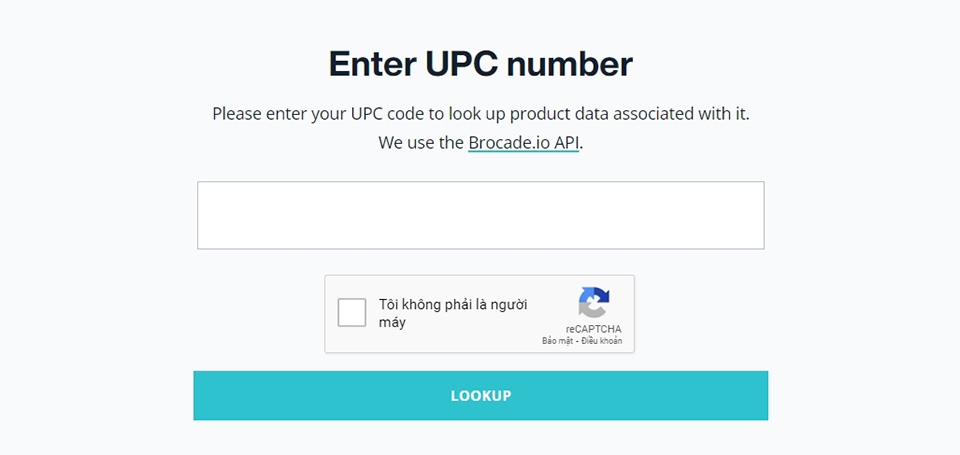
Task: Click the "We use the" text
Action: tap(420, 142)
